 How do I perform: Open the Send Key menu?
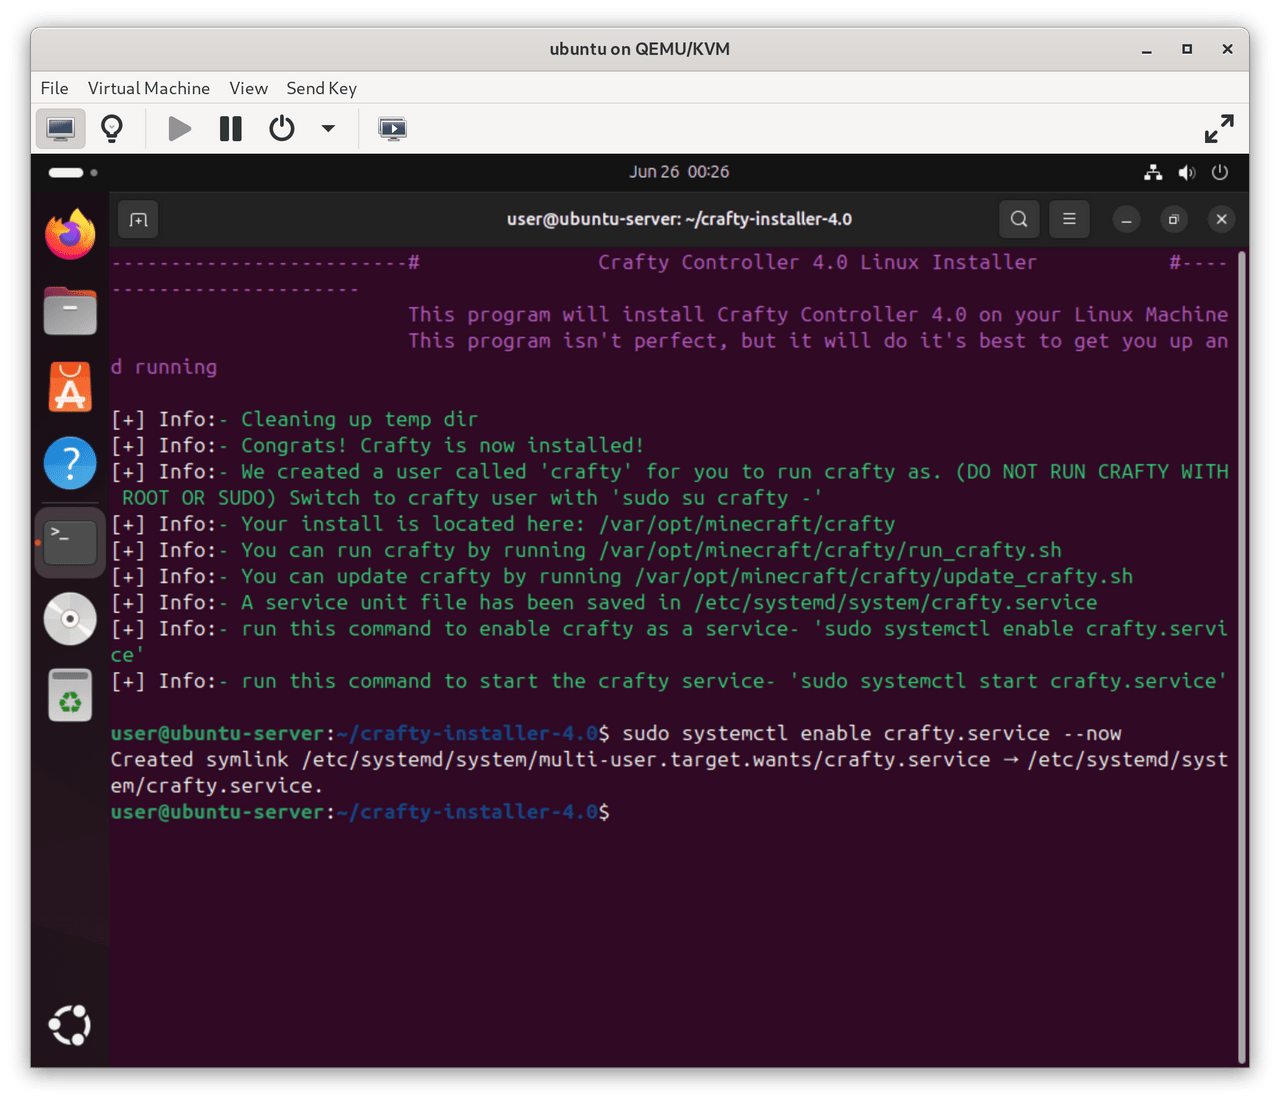pyautogui.click(x=322, y=88)
